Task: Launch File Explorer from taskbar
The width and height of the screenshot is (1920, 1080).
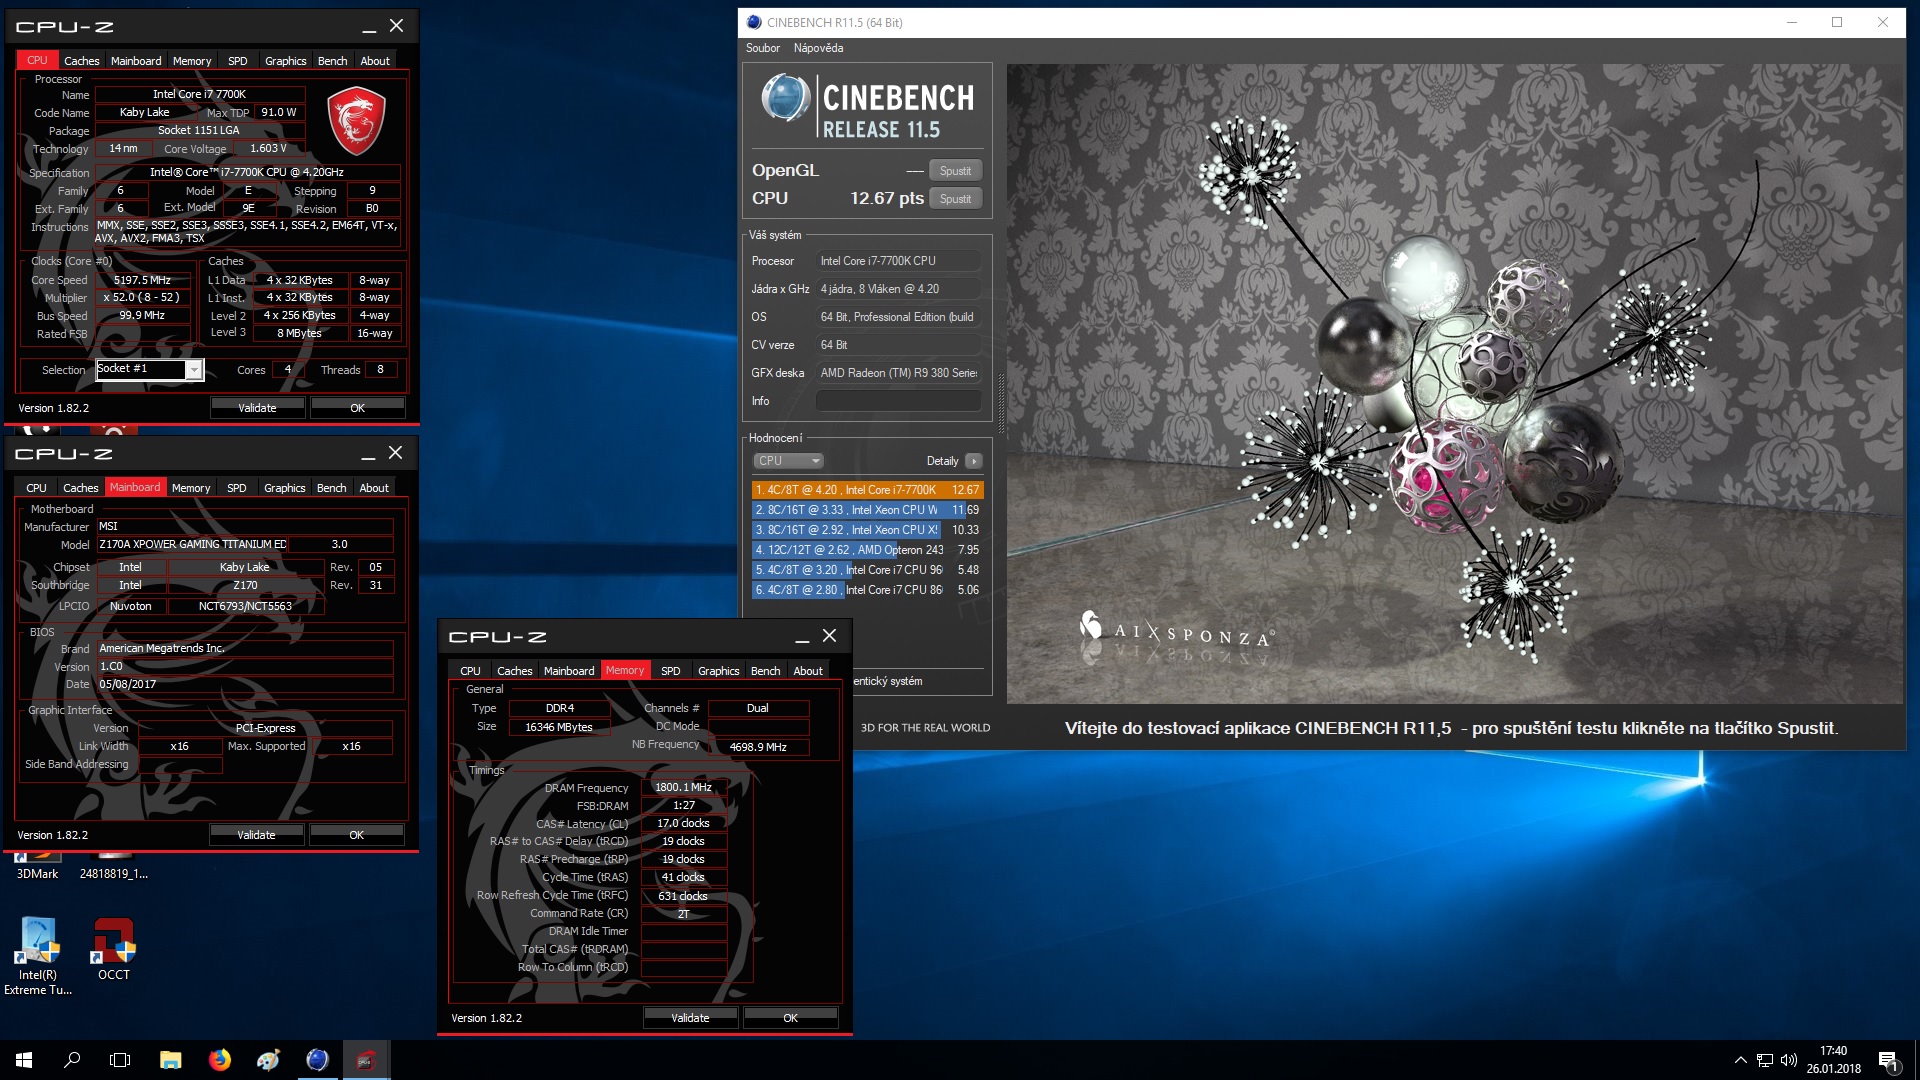Action: 170,1060
